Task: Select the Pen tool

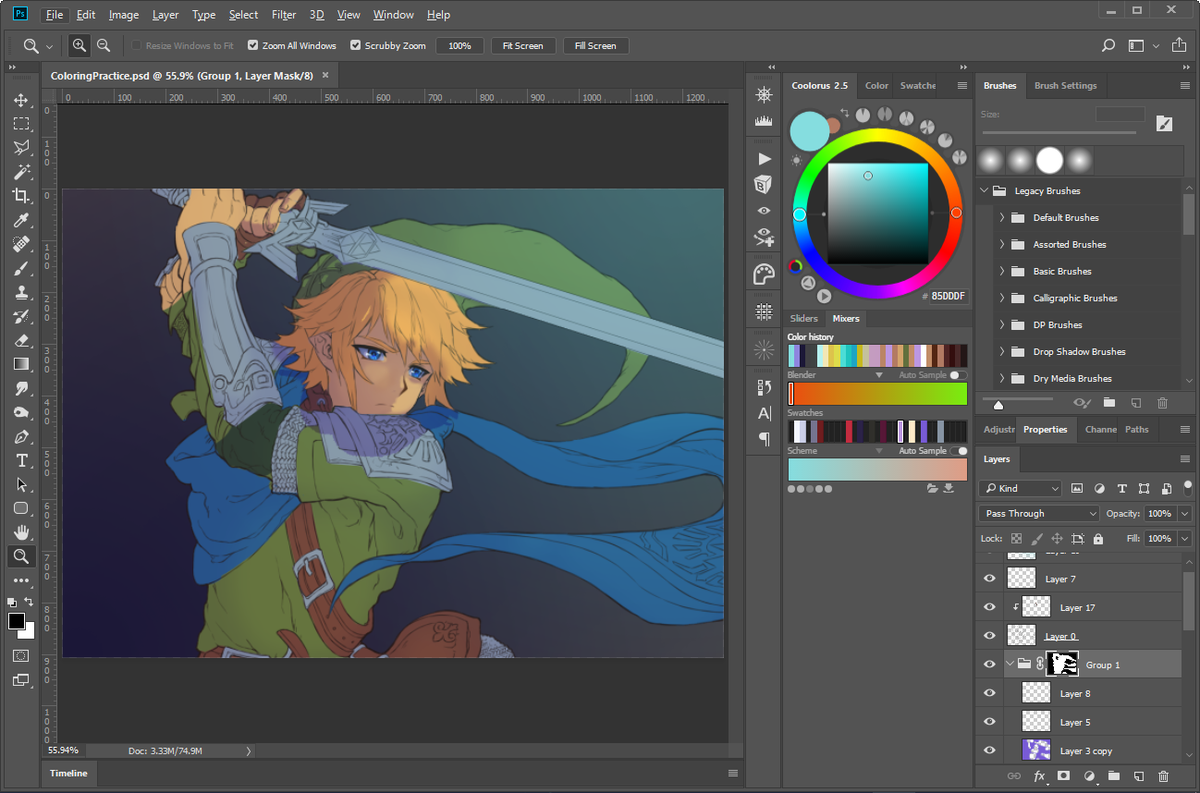Action: (21, 437)
